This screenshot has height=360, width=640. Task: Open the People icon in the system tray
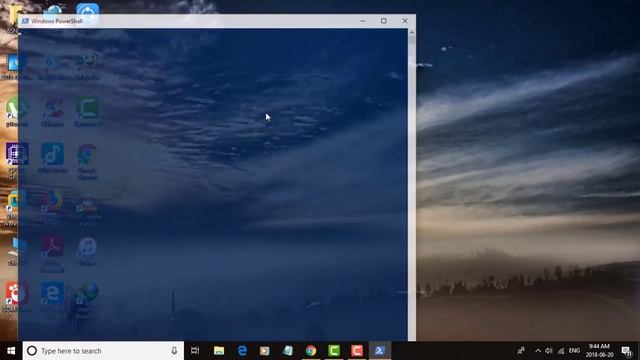click(x=521, y=351)
